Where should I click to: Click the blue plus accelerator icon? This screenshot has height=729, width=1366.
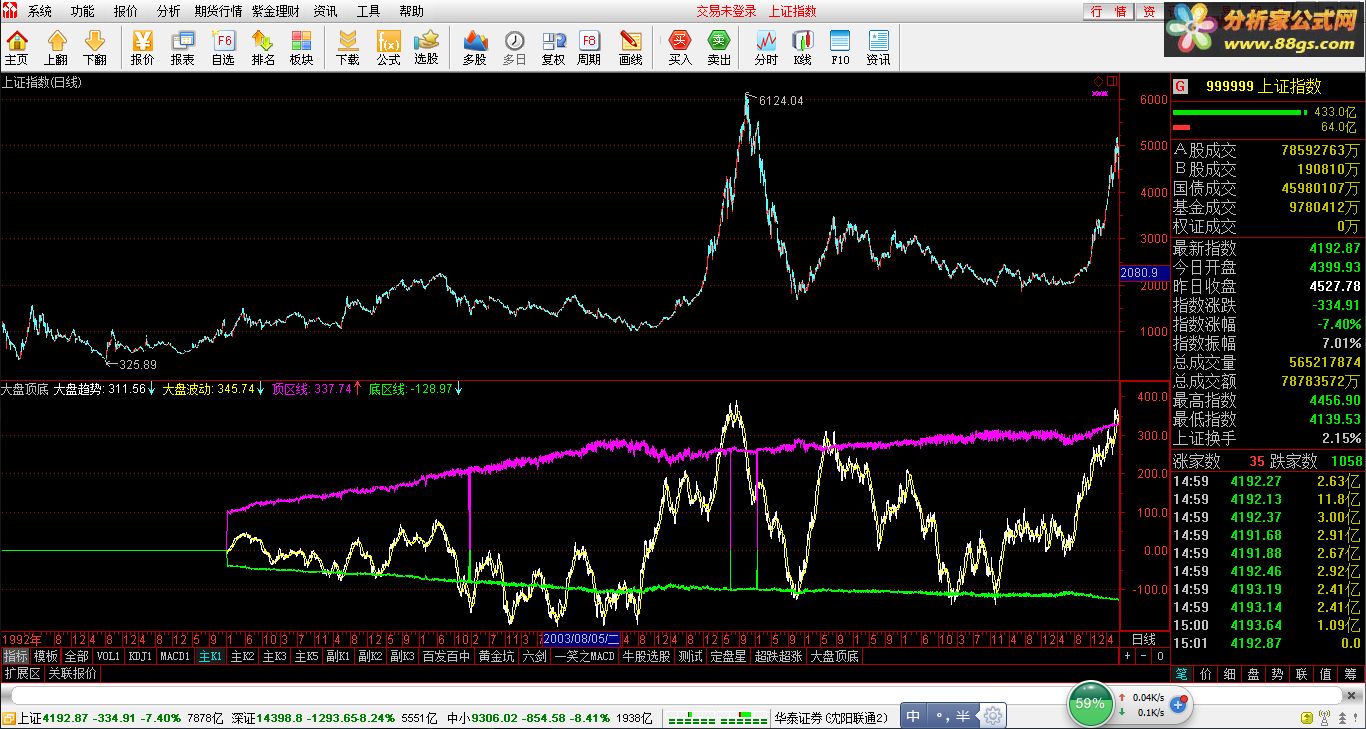(1178, 705)
